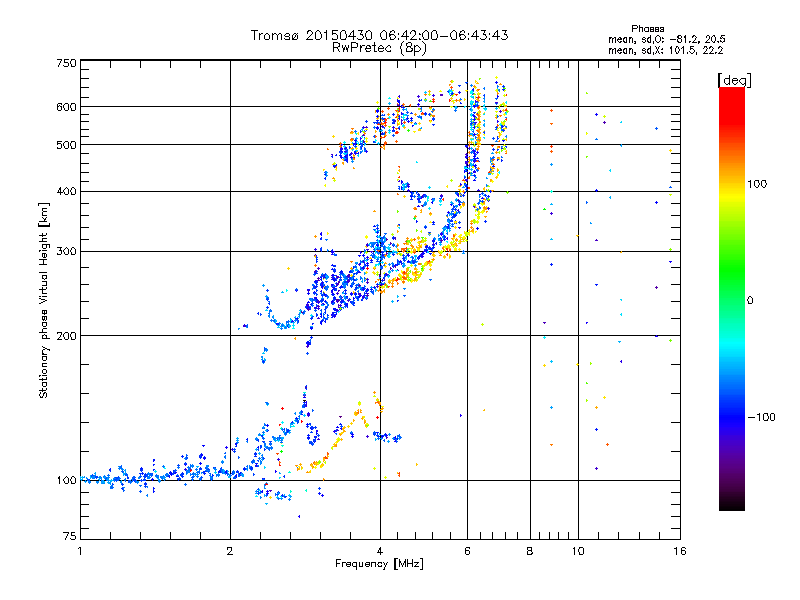Click the title "Tromsø 20150430 06:42:00-06:43:43"
Image resolution: width=800 pixels, height=600 pixels.
point(379,35)
